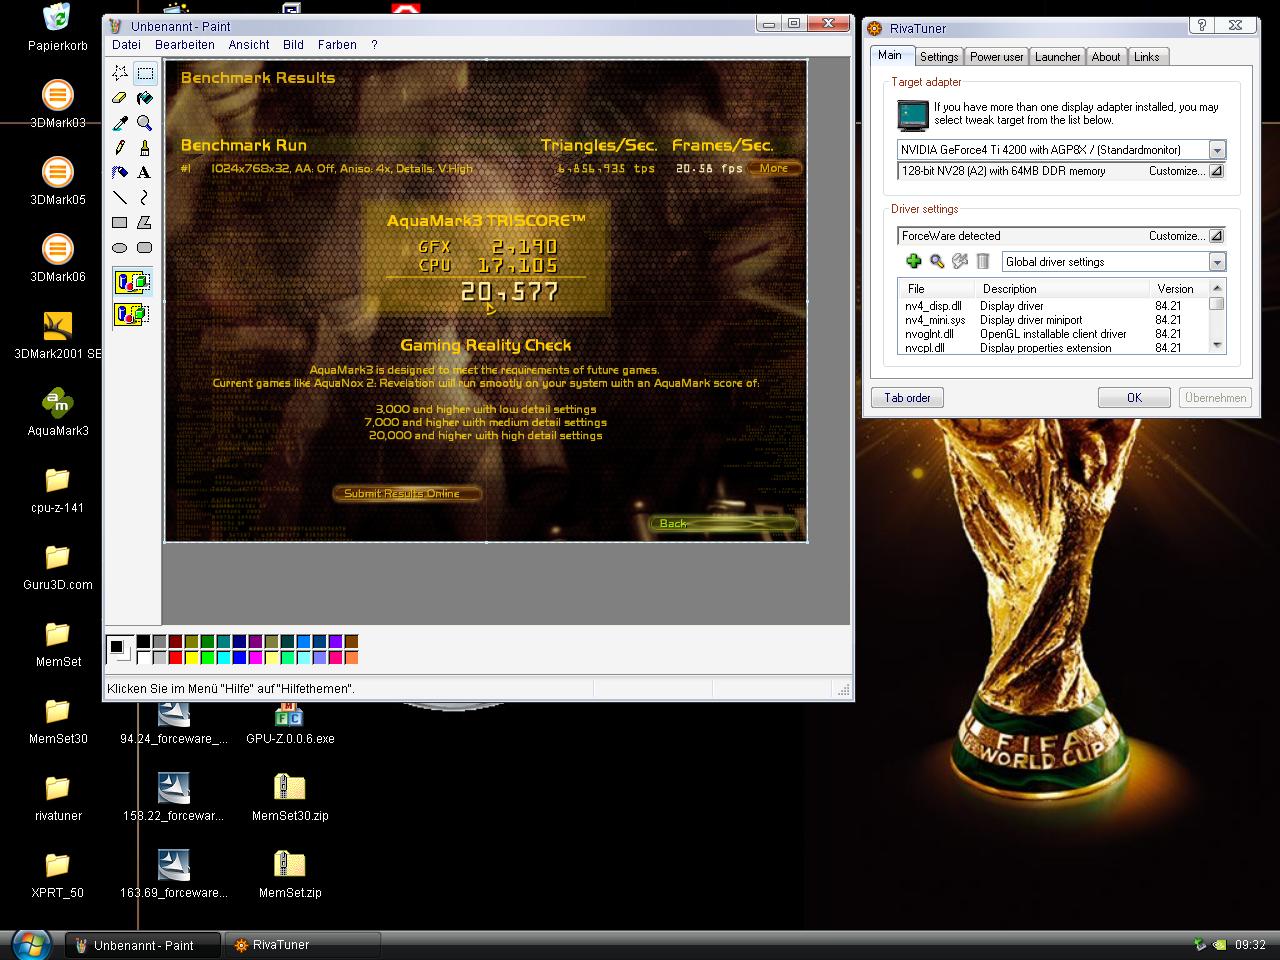Click the Tab order button
The image size is (1280, 960).
(907, 398)
